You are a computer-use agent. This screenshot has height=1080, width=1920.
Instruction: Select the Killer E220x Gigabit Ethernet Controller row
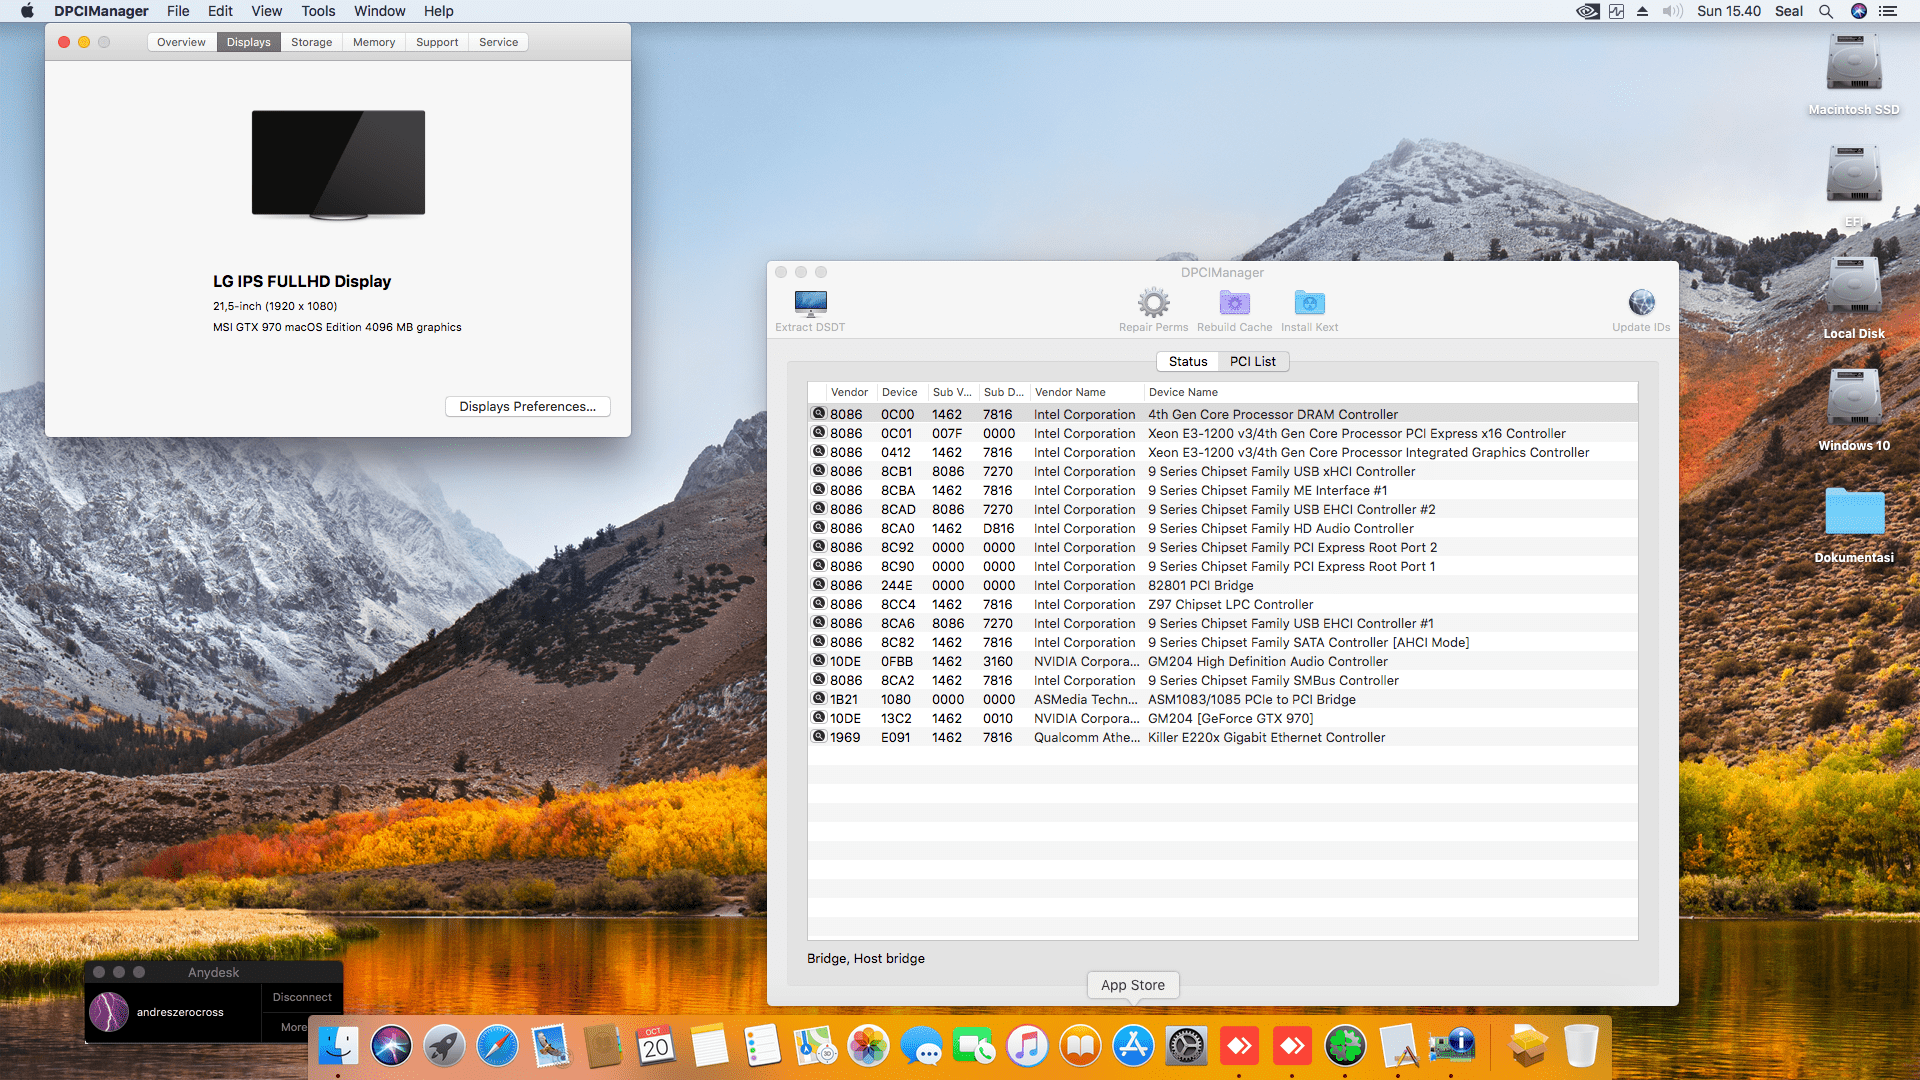(x=1266, y=737)
